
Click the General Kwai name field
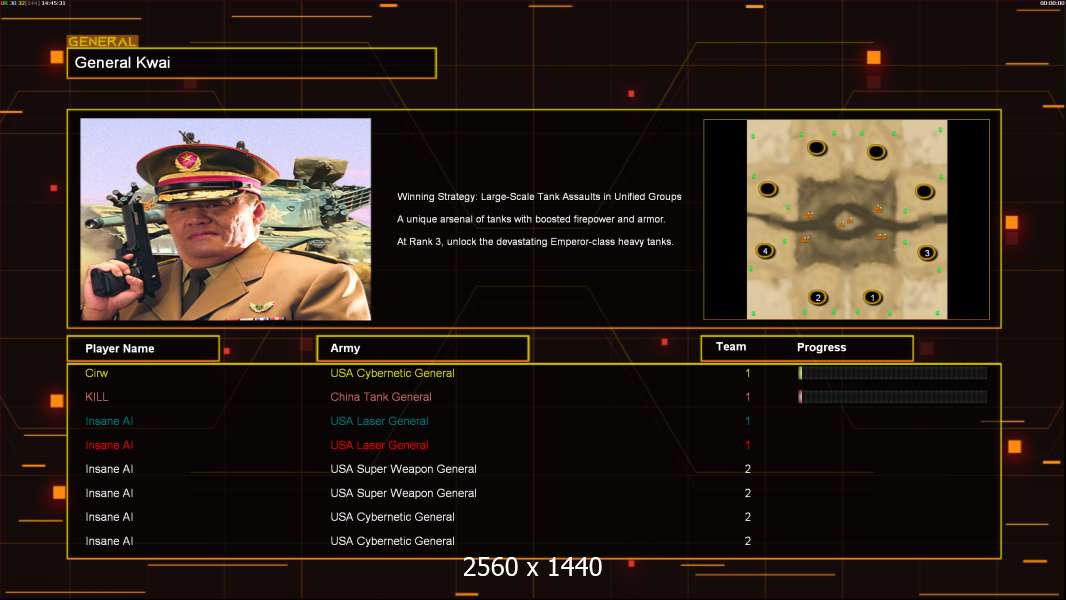(x=252, y=63)
